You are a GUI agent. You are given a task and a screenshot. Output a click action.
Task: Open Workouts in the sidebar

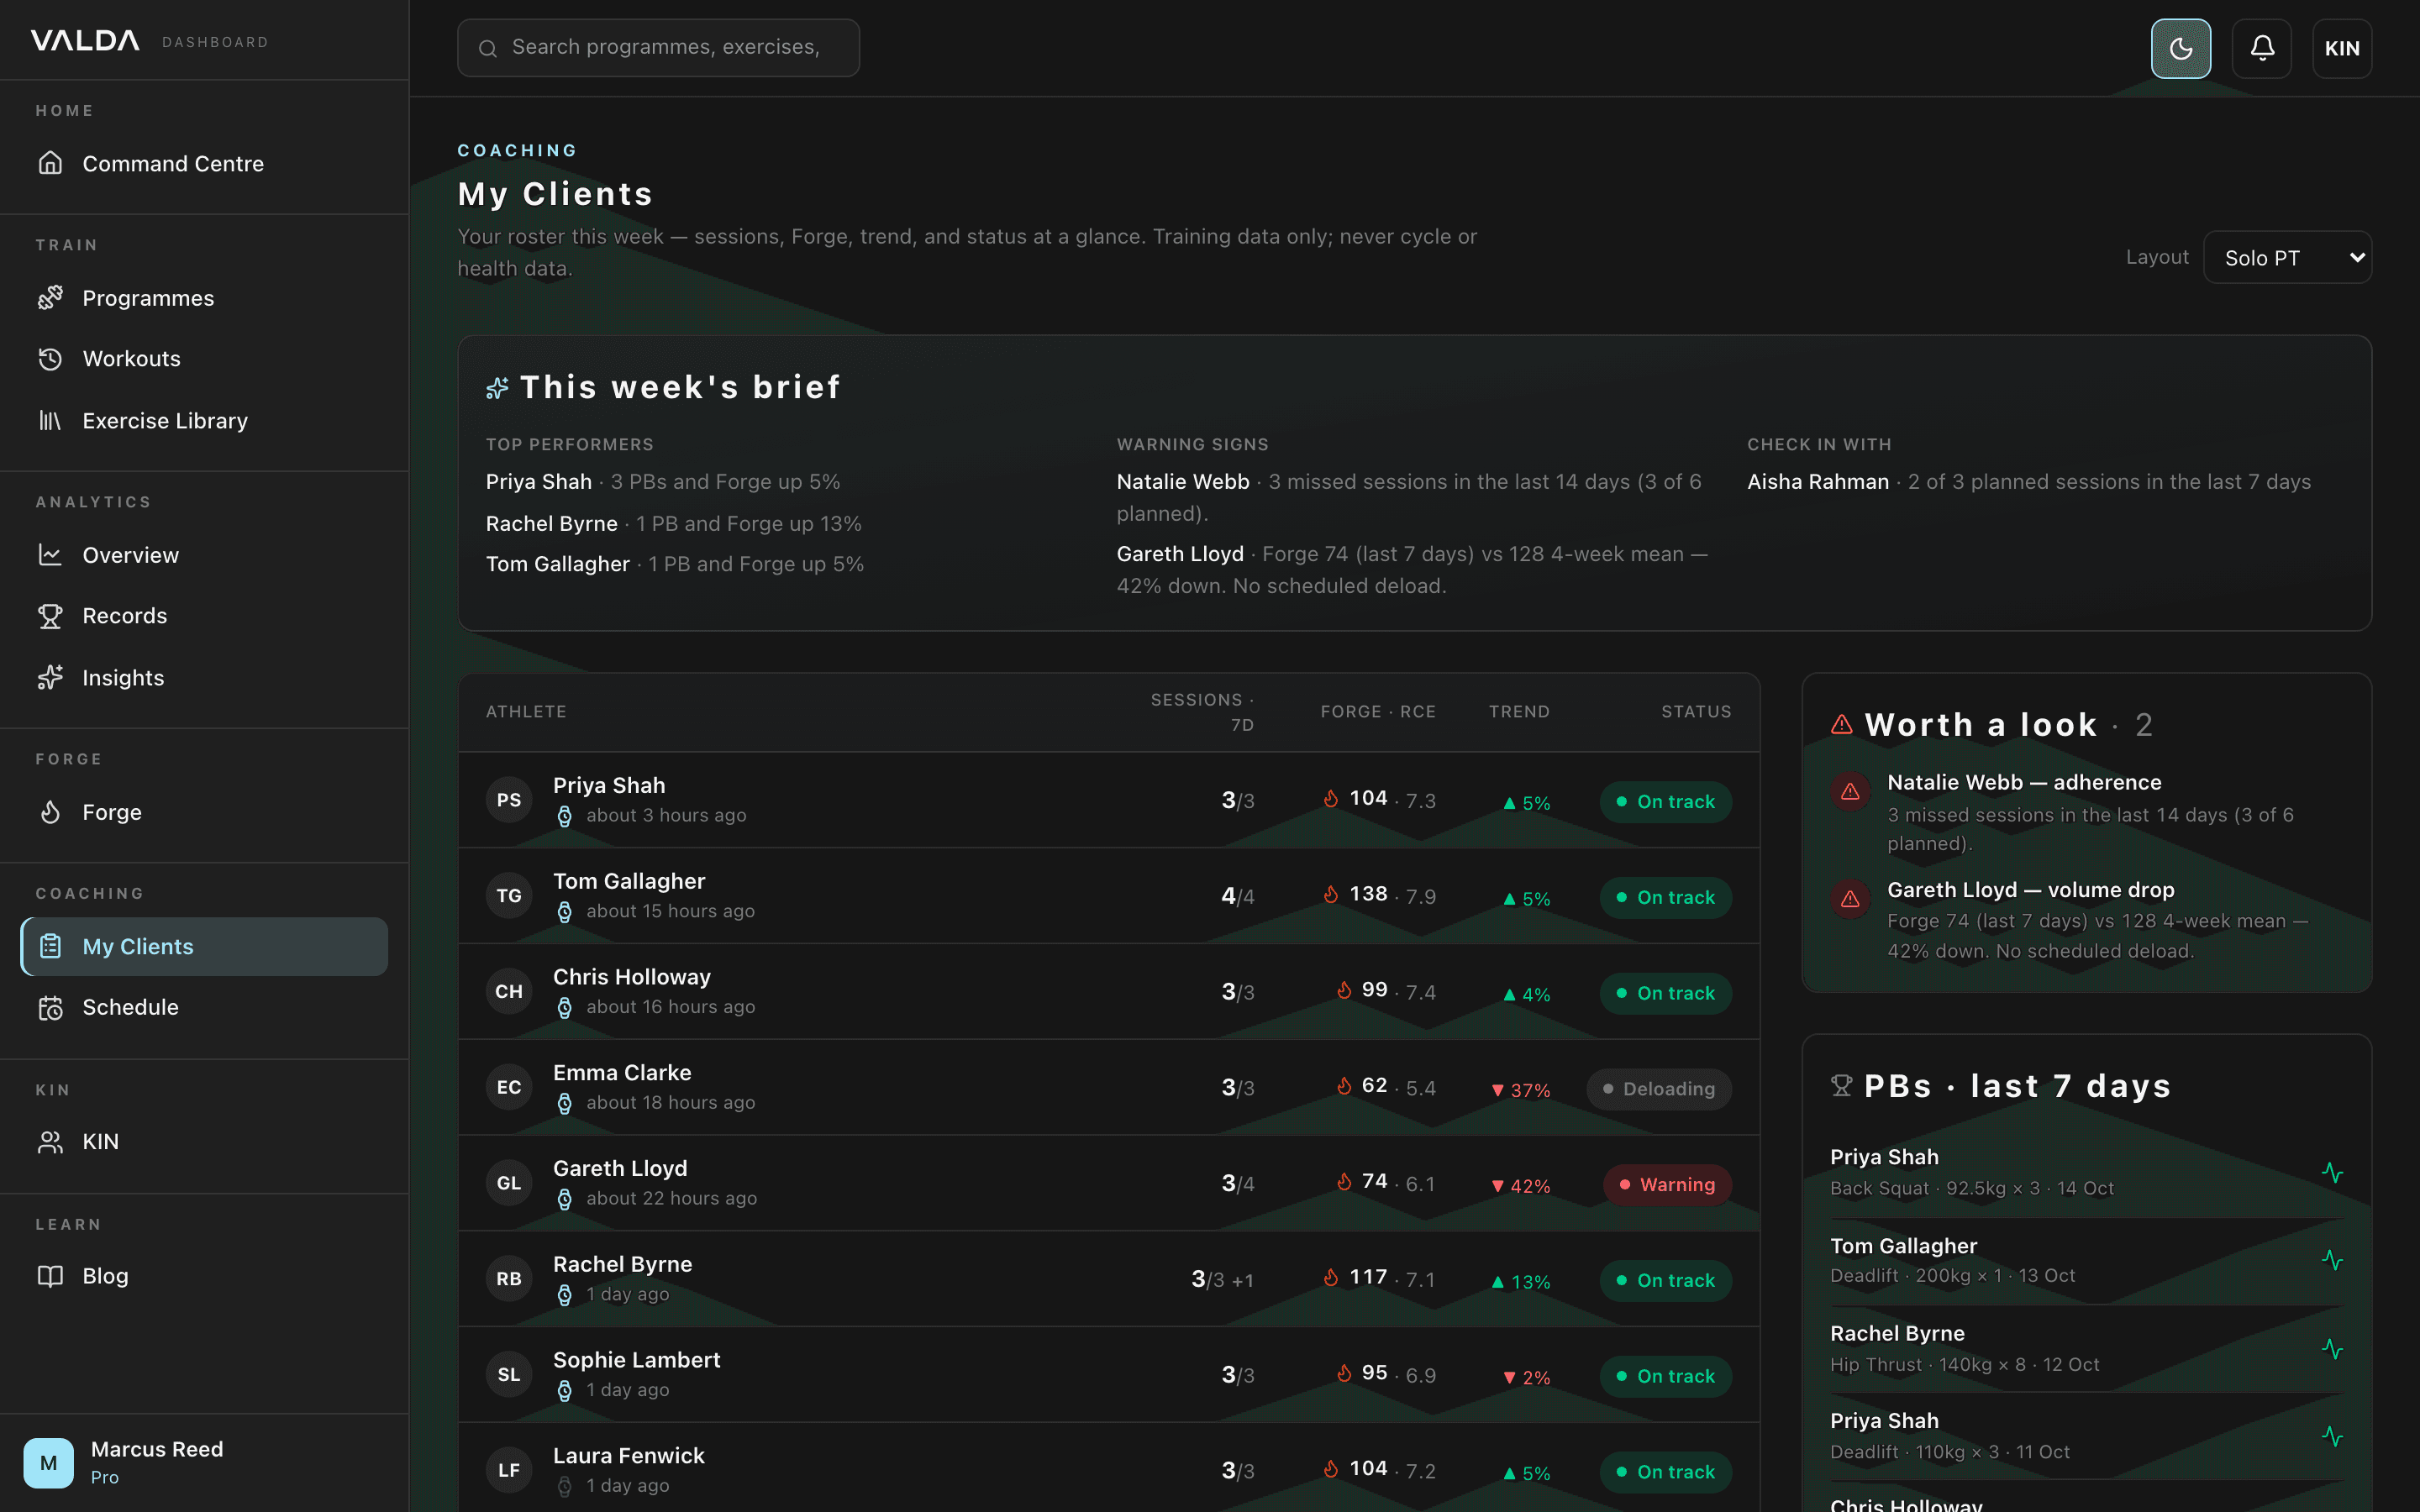204,359
